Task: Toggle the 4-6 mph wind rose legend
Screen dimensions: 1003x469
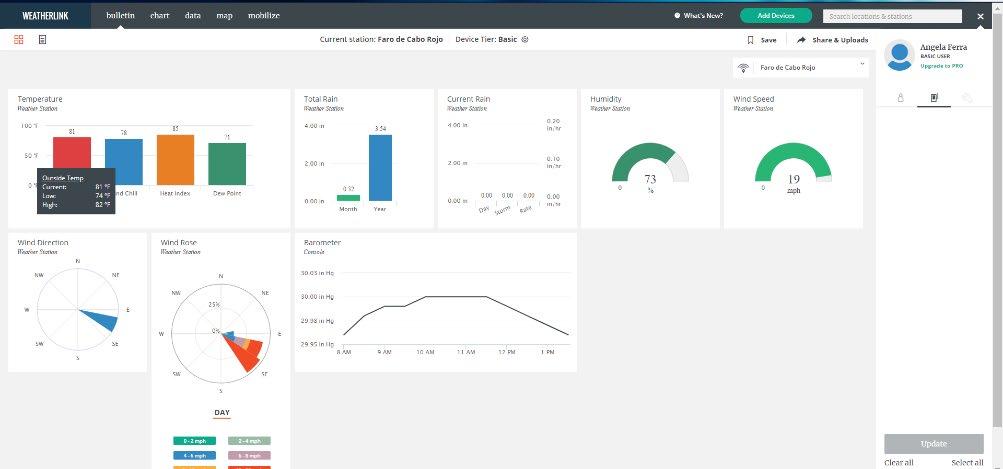Action: click(x=194, y=456)
